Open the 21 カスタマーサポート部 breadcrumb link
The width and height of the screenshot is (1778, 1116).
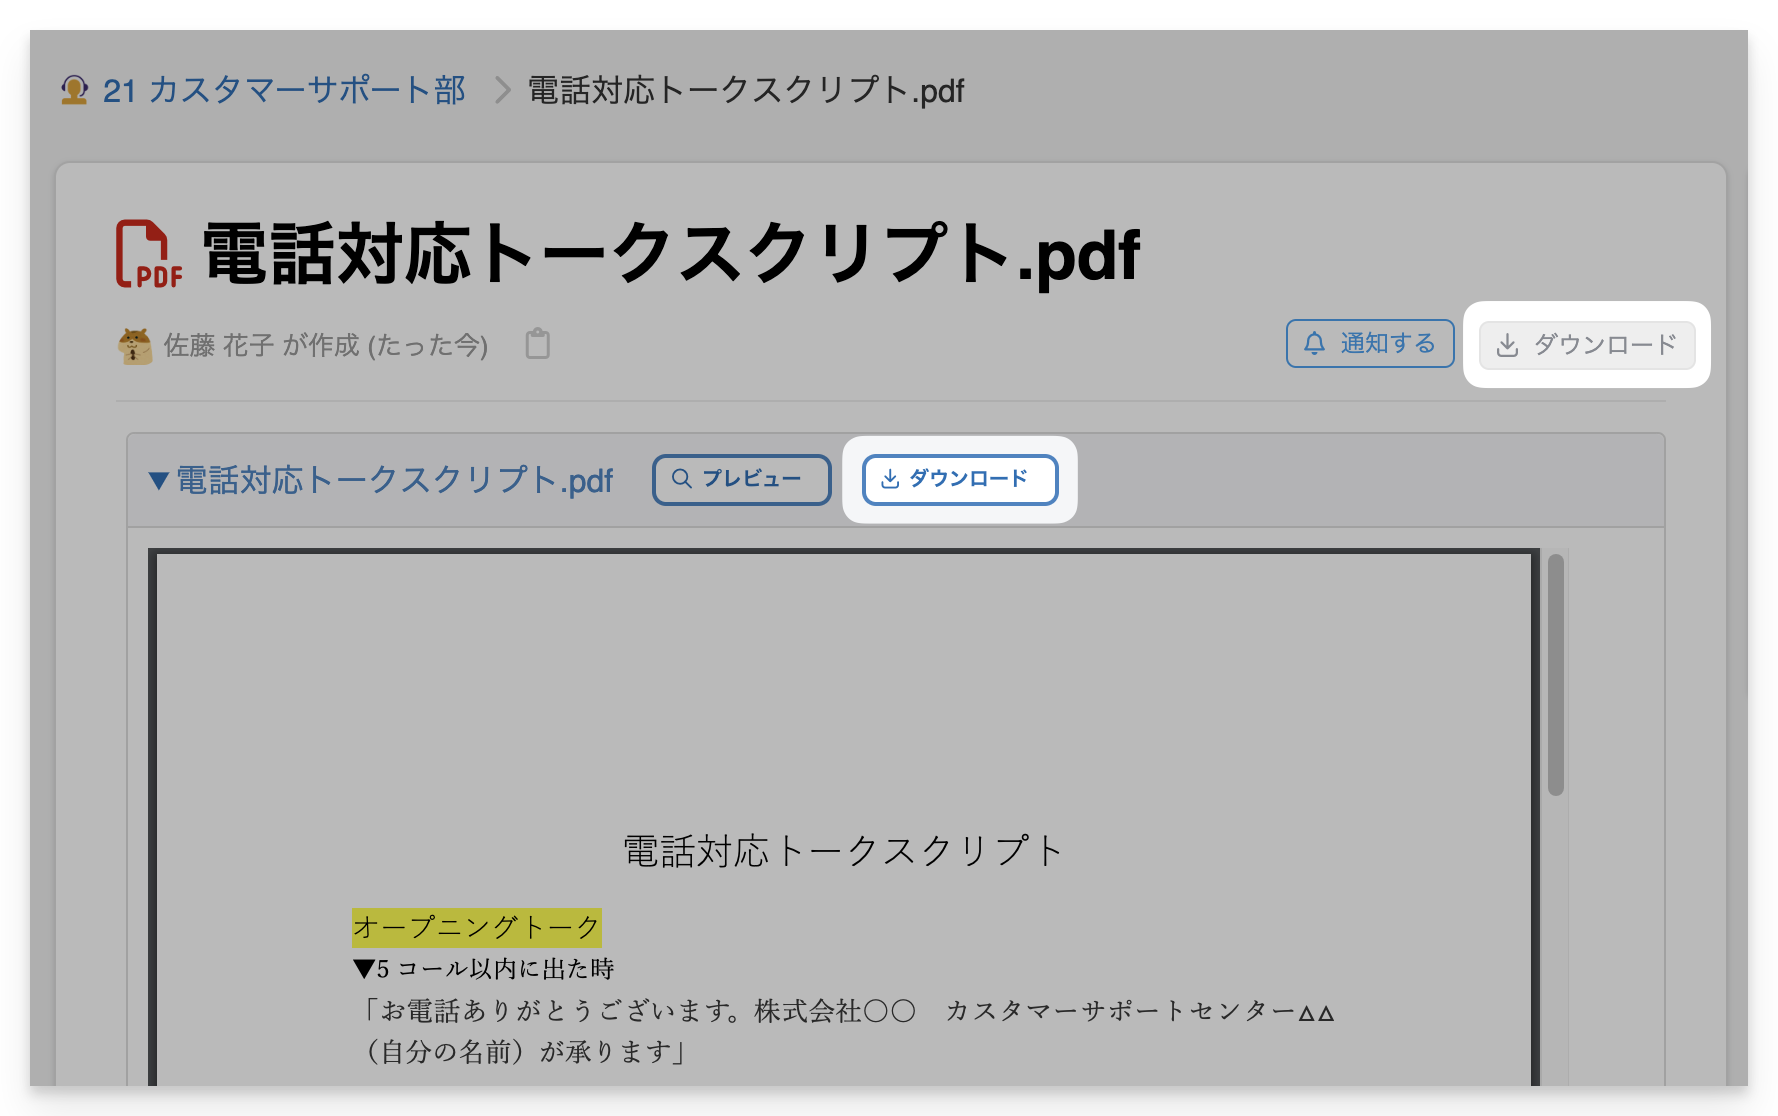click(x=284, y=91)
